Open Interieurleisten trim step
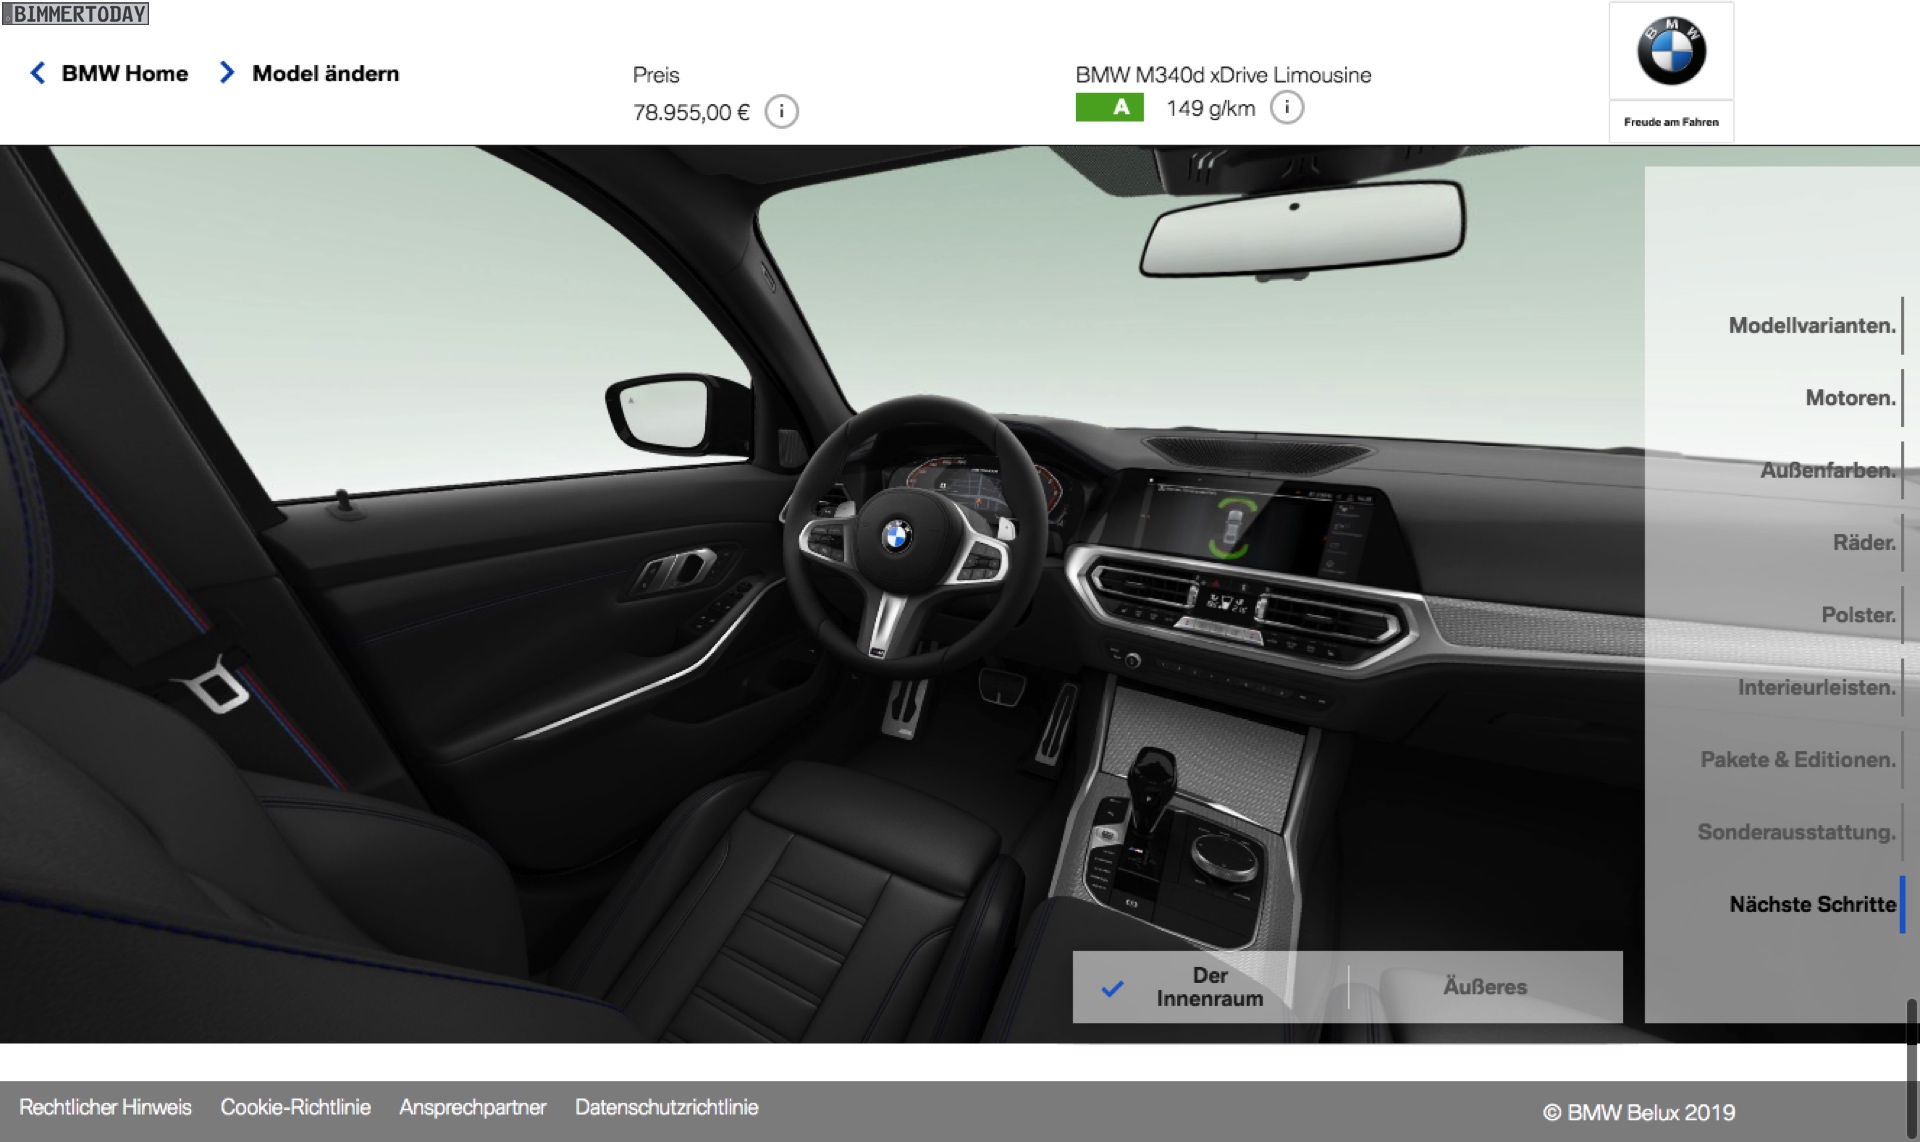The height and width of the screenshot is (1142, 1920). [x=1816, y=687]
